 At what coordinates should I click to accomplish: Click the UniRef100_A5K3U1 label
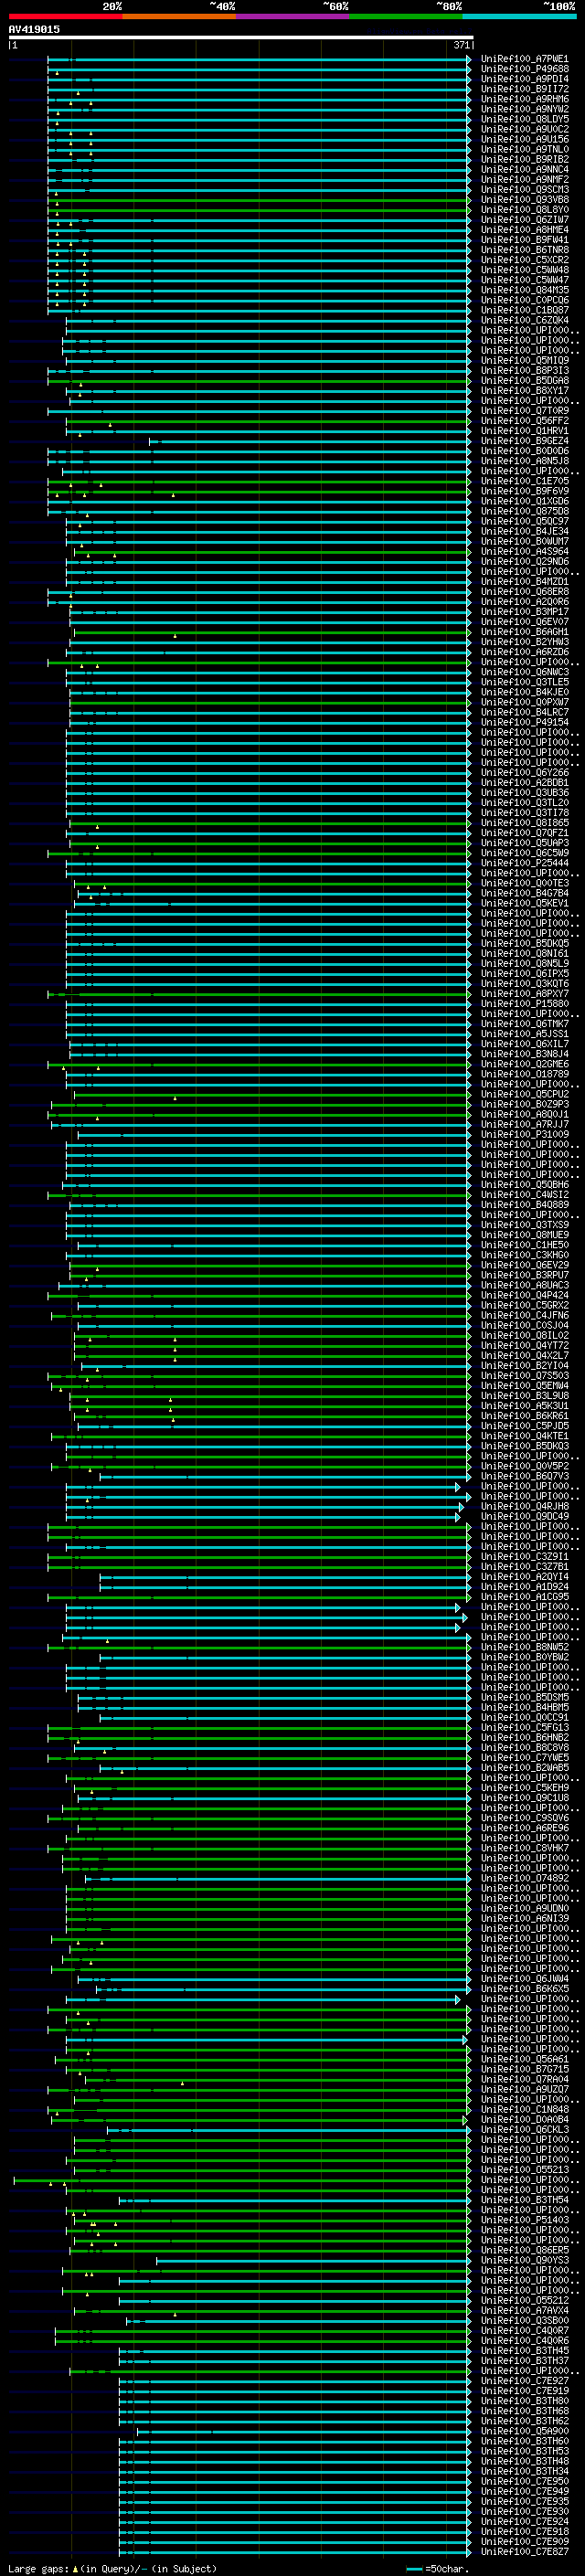point(524,1406)
